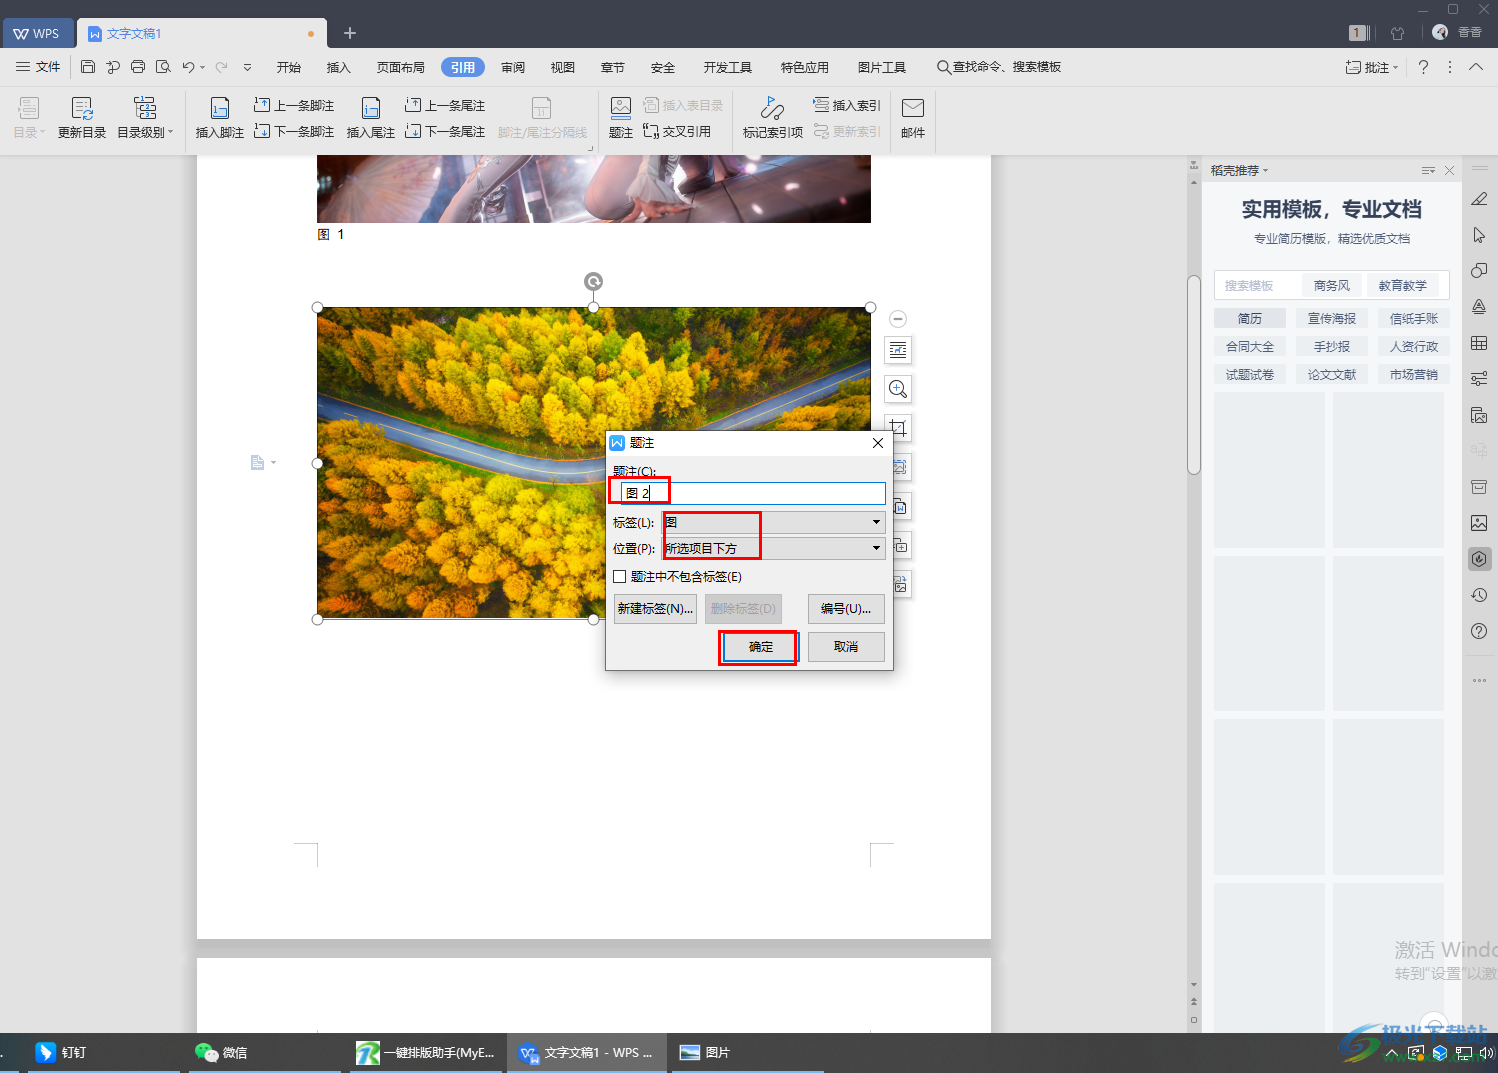Click Previous Endnote (上一条尾注)
The width and height of the screenshot is (1498, 1073).
coord(445,105)
